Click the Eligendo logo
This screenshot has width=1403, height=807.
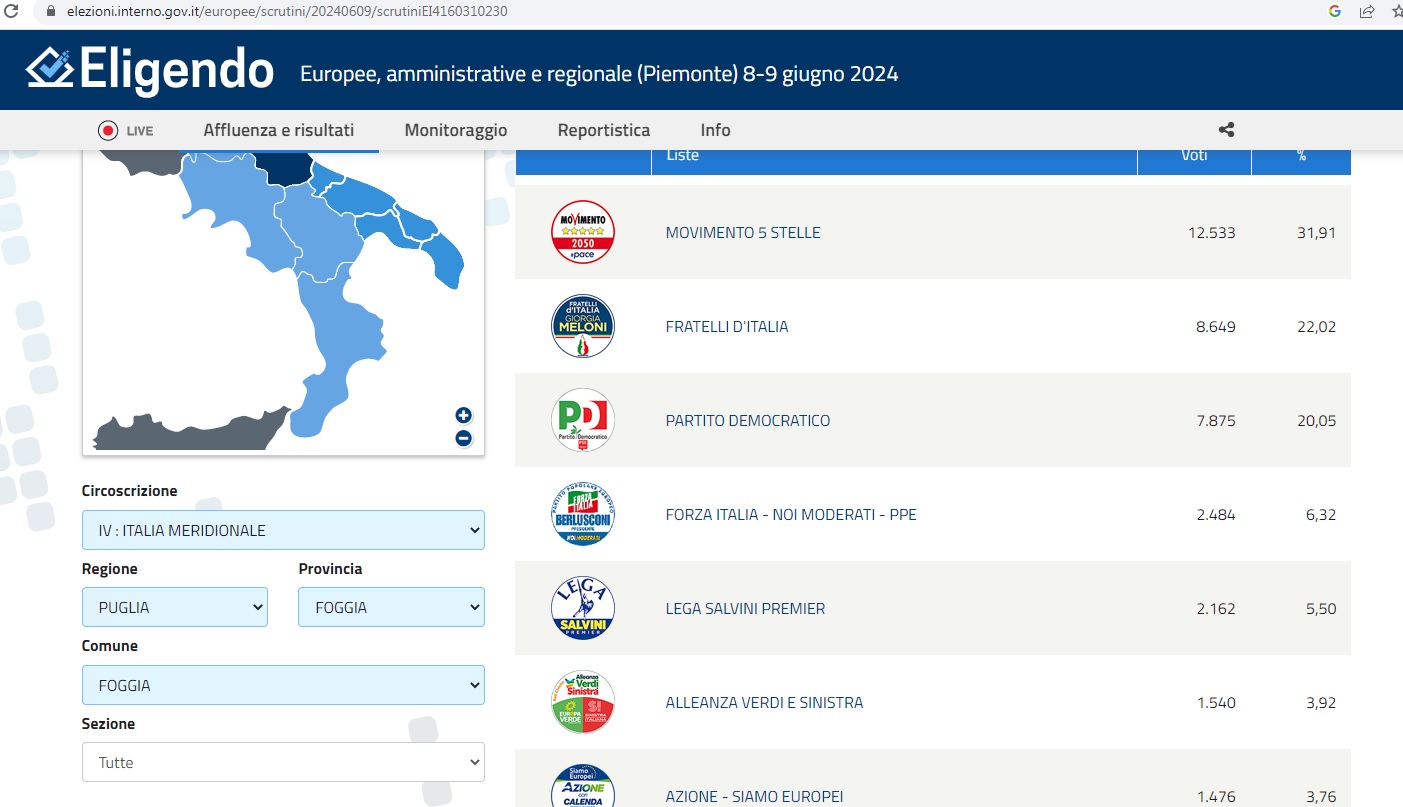click(149, 69)
